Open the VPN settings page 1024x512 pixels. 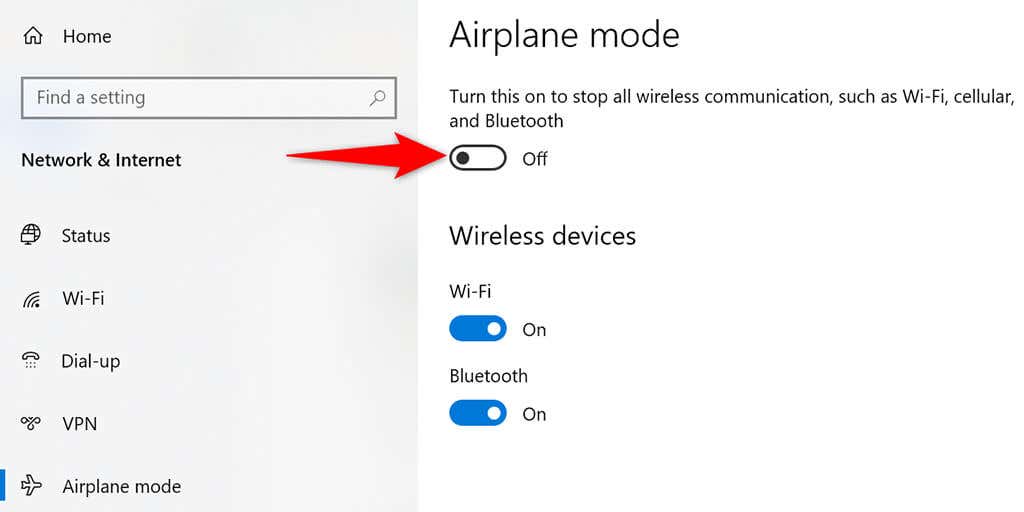click(x=80, y=424)
